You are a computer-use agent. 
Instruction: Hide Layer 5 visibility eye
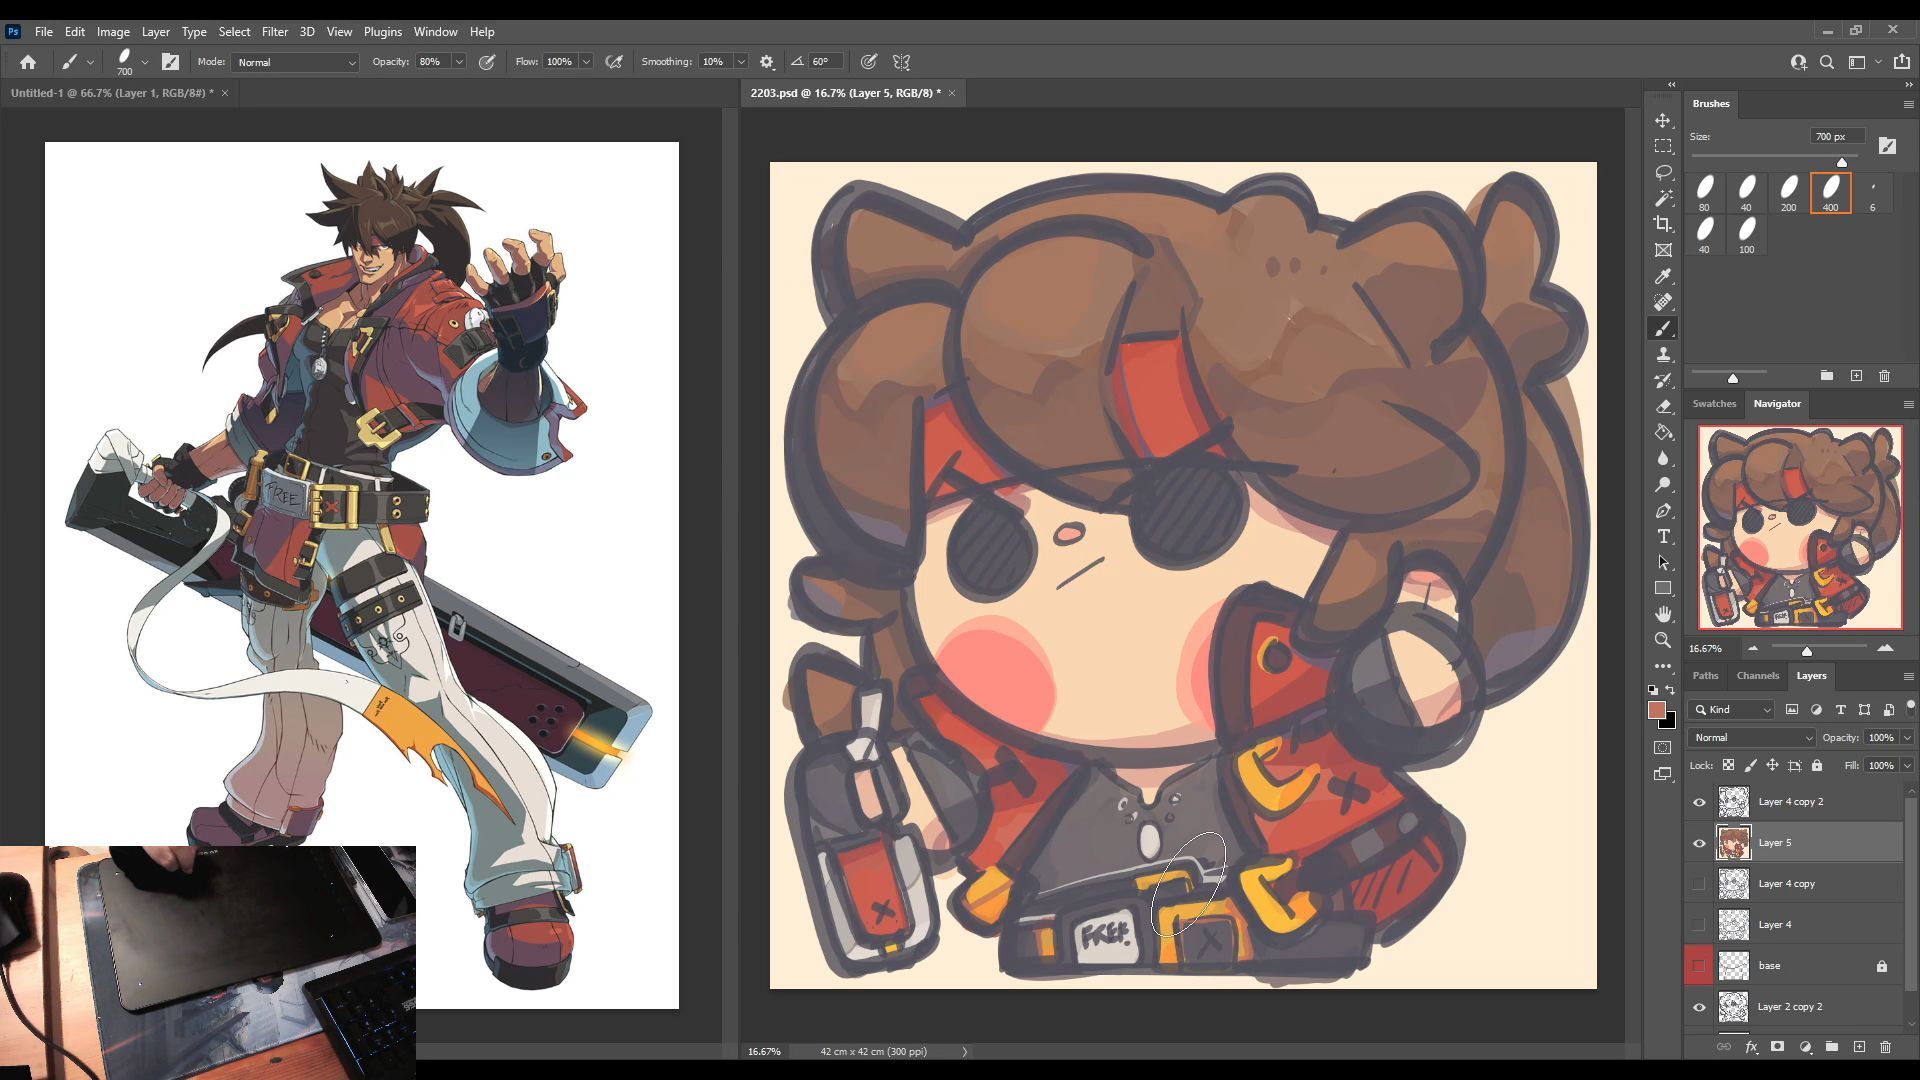[1699, 843]
